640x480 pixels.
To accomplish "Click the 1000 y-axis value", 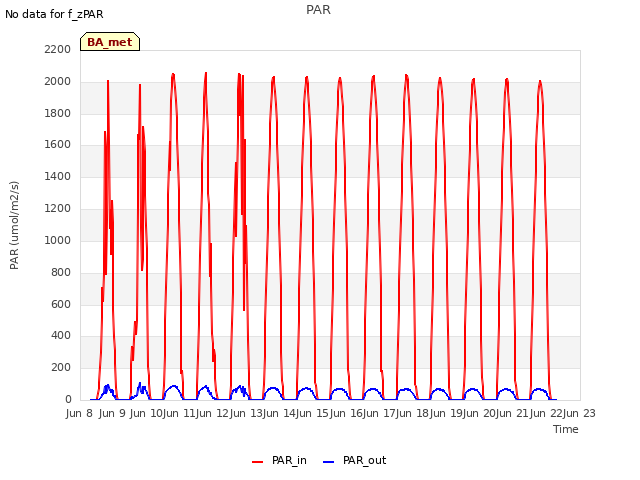I will [x=58, y=240].
